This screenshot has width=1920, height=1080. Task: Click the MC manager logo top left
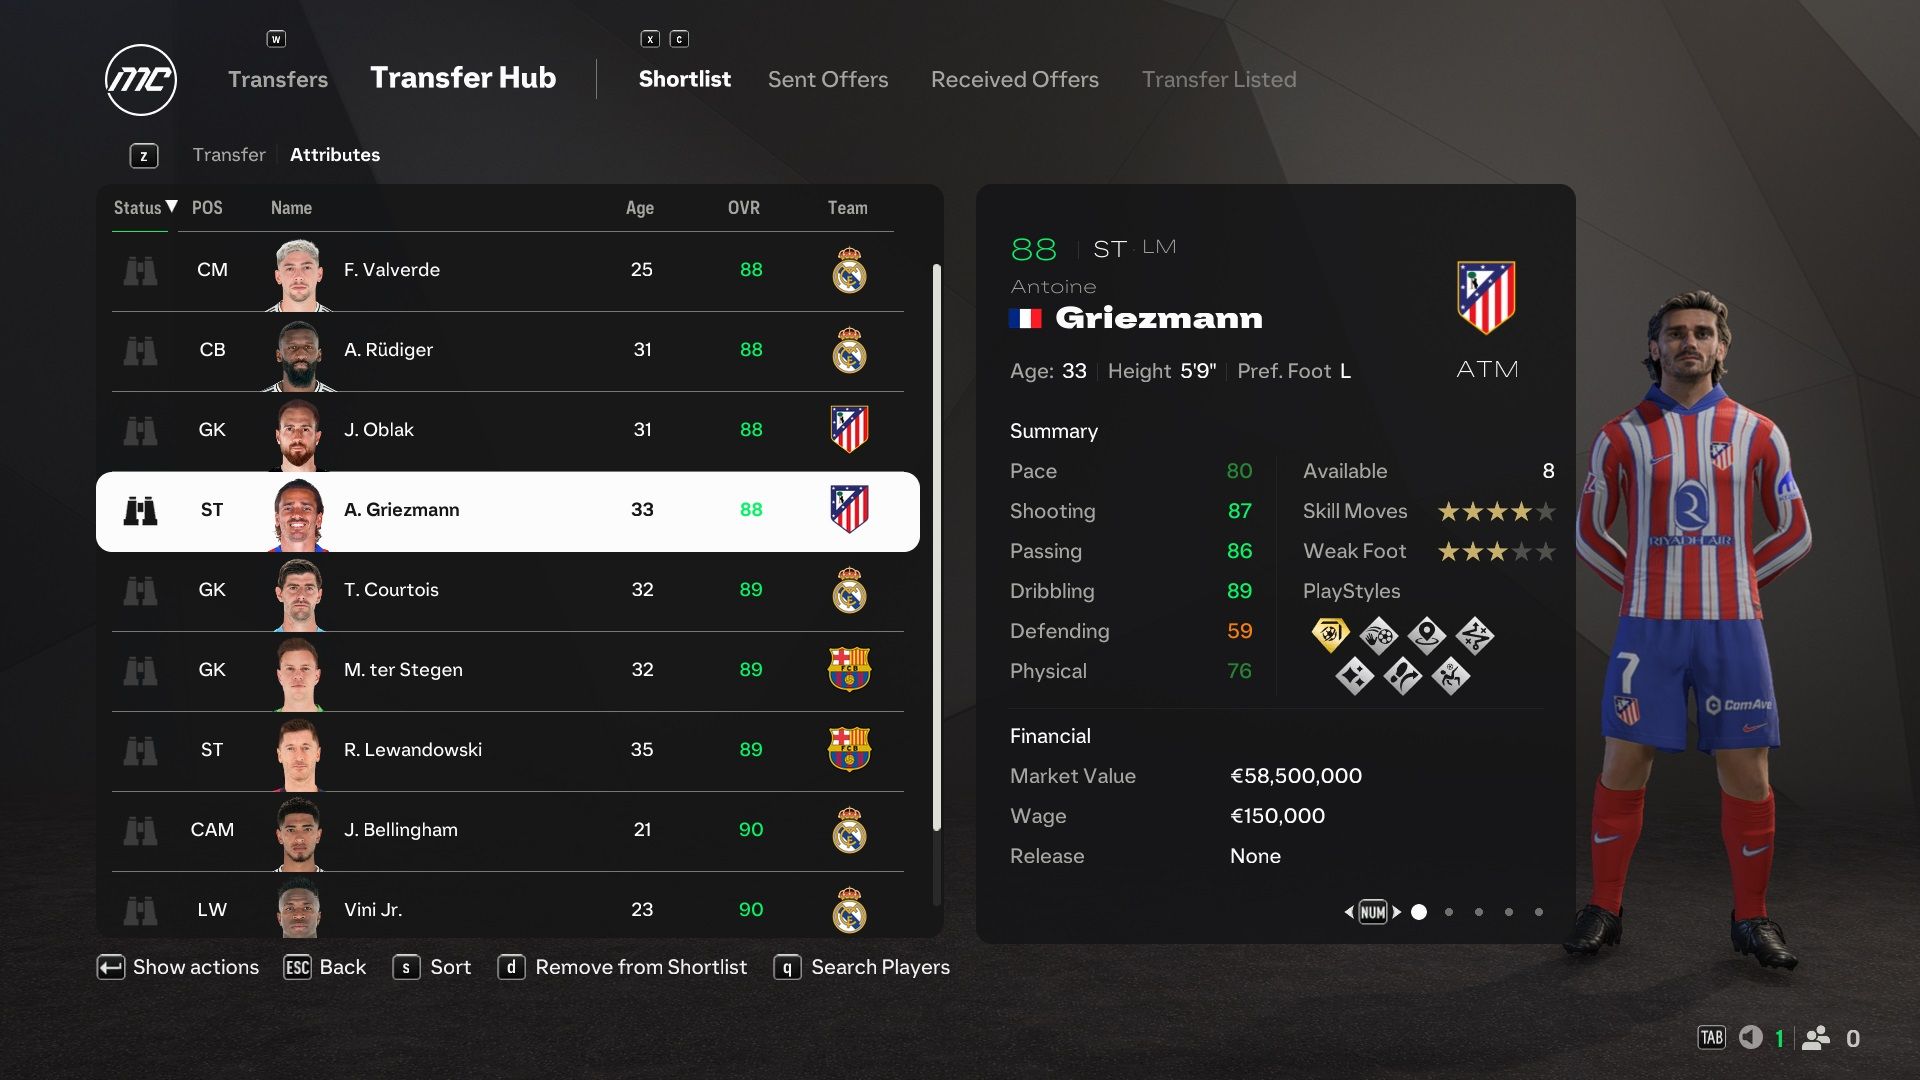click(140, 79)
